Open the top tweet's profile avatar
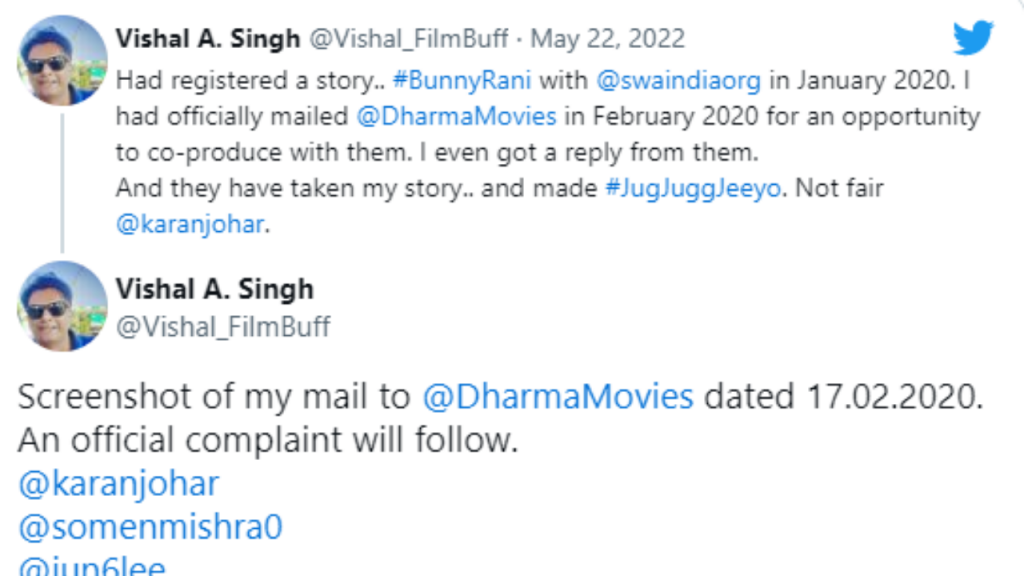Image resolution: width=1024 pixels, height=576 pixels. [x=62, y=61]
